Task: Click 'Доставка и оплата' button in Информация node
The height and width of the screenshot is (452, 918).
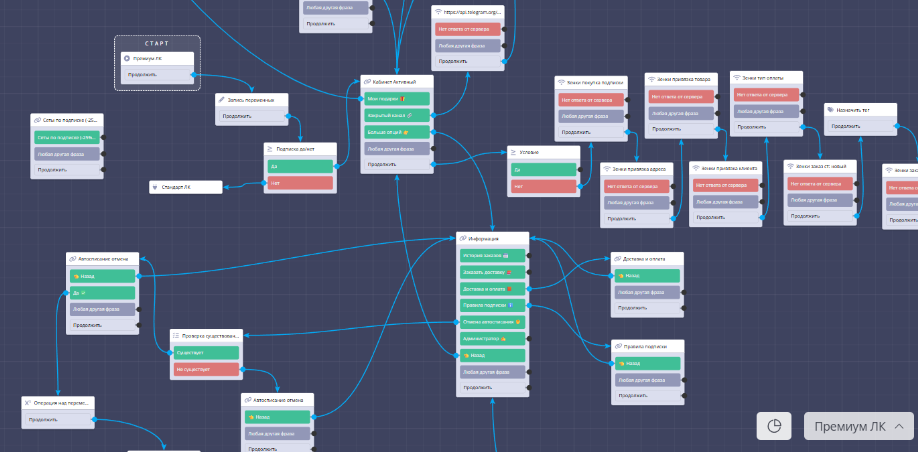Action: [x=492, y=288]
